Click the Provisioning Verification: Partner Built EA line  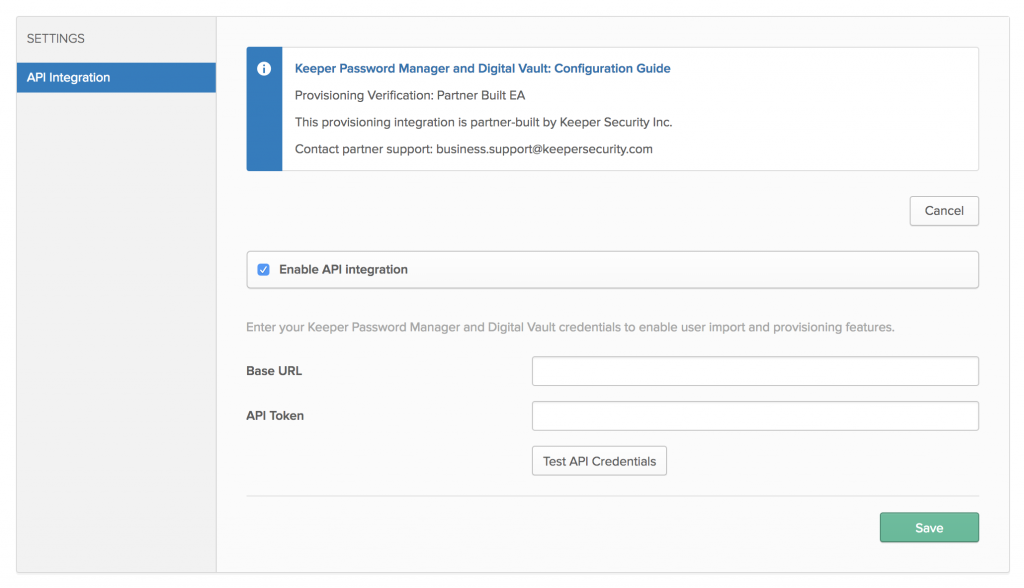point(409,95)
